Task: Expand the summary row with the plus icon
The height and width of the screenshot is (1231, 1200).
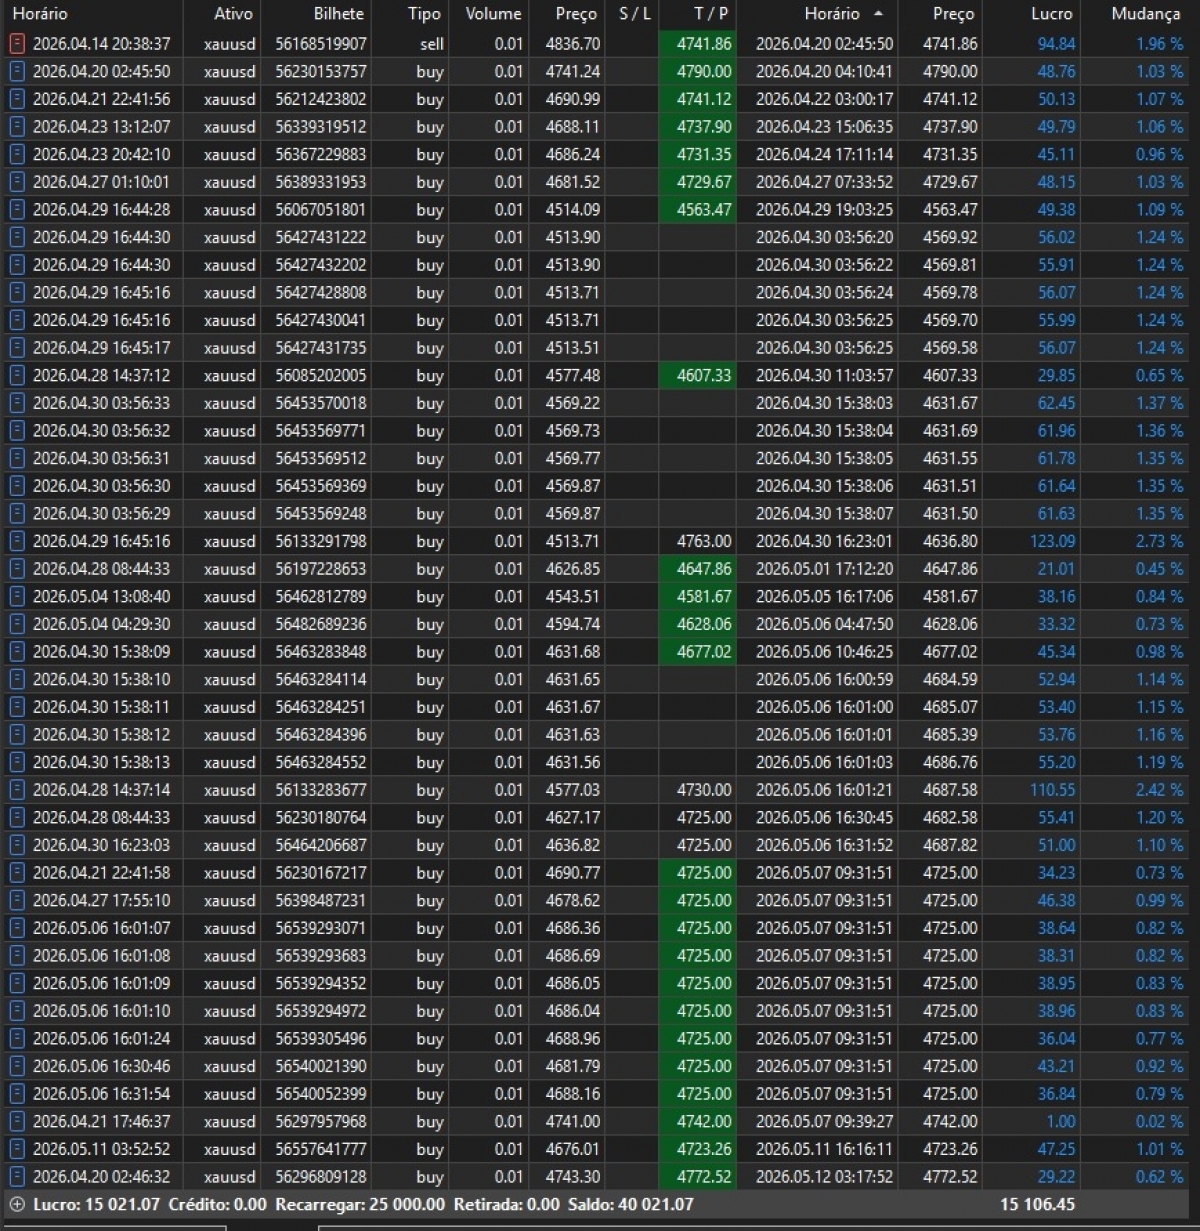Action: [x=16, y=1204]
